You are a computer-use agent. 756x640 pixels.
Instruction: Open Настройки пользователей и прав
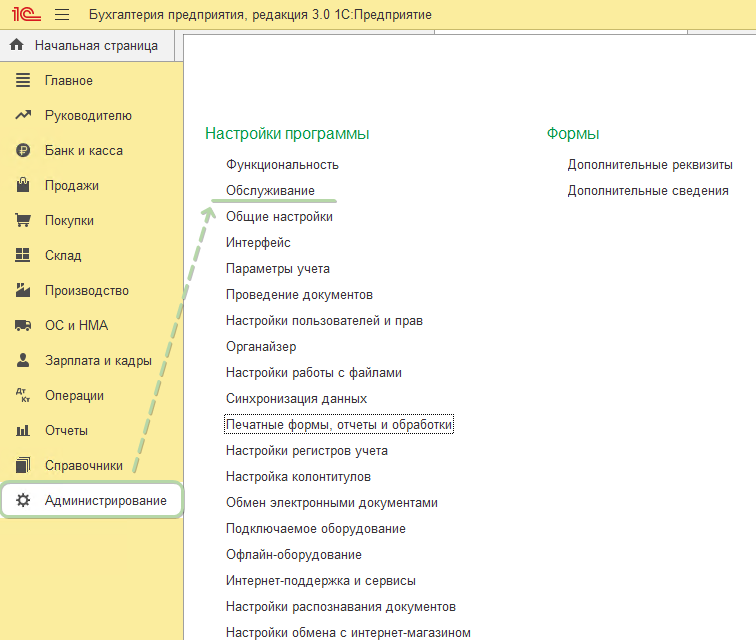pos(324,321)
